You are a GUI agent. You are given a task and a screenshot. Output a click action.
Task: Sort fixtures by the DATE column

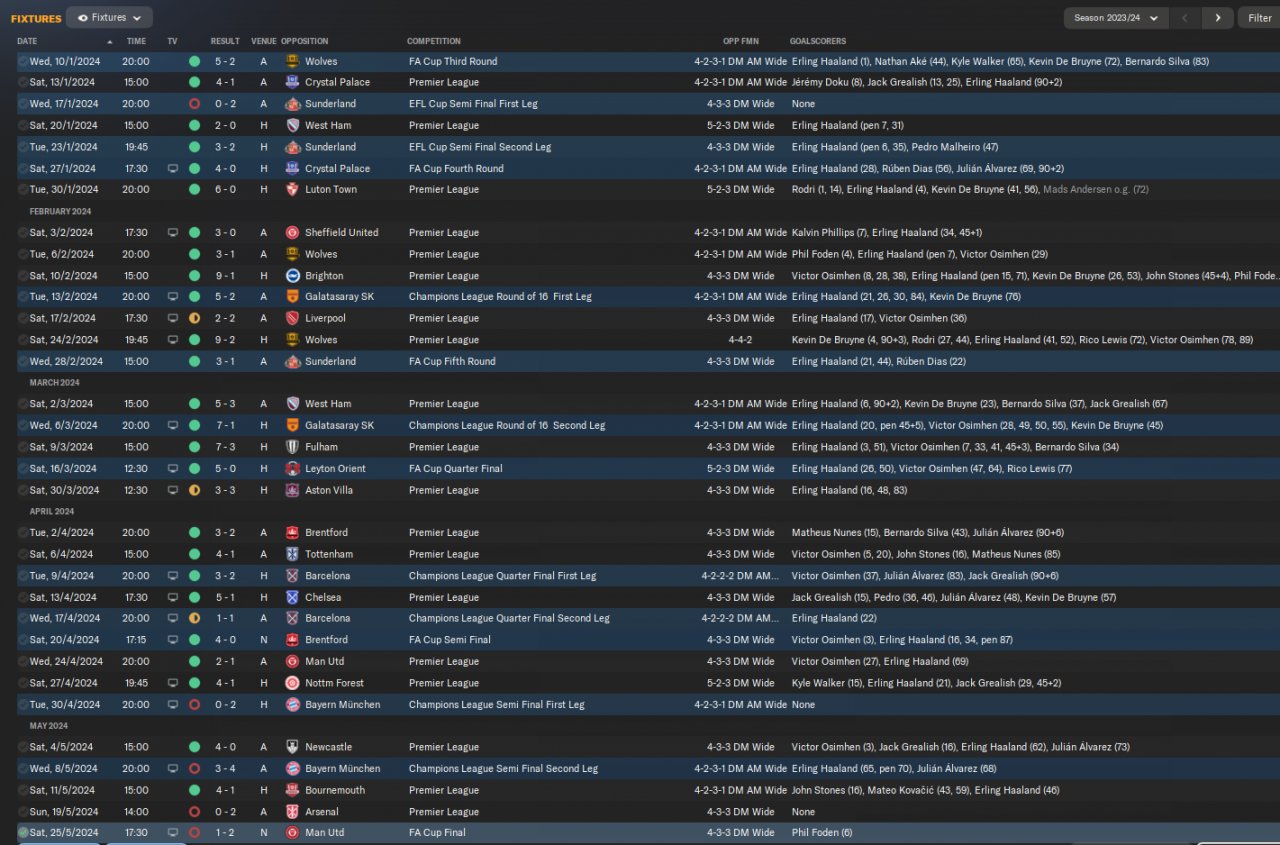(x=27, y=41)
